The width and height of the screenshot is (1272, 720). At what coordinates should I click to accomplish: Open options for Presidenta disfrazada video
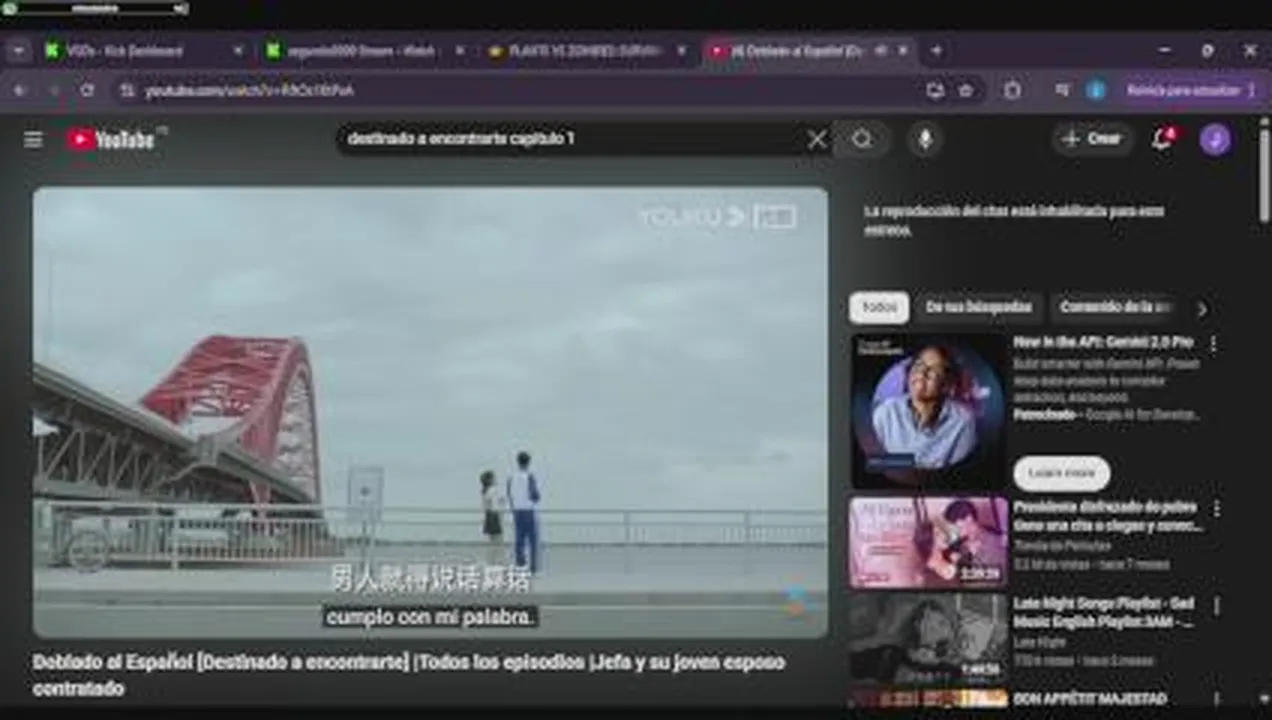(1216, 509)
